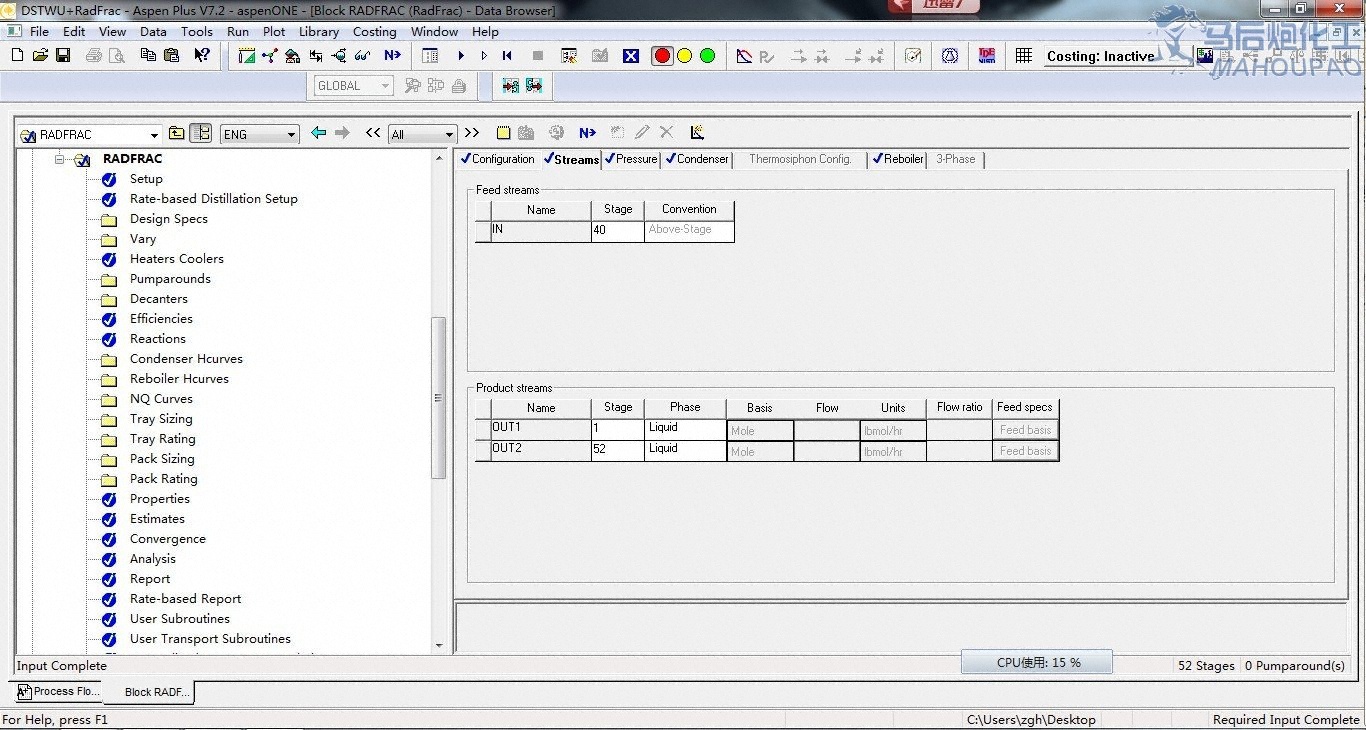Switch to the Pressure tab
Image resolution: width=1366 pixels, height=730 pixels.
pyautogui.click(x=631, y=159)
